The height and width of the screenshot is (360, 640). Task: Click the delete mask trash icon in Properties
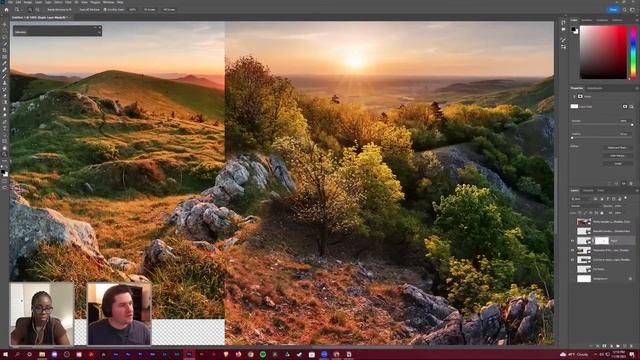tap(631, 183)
